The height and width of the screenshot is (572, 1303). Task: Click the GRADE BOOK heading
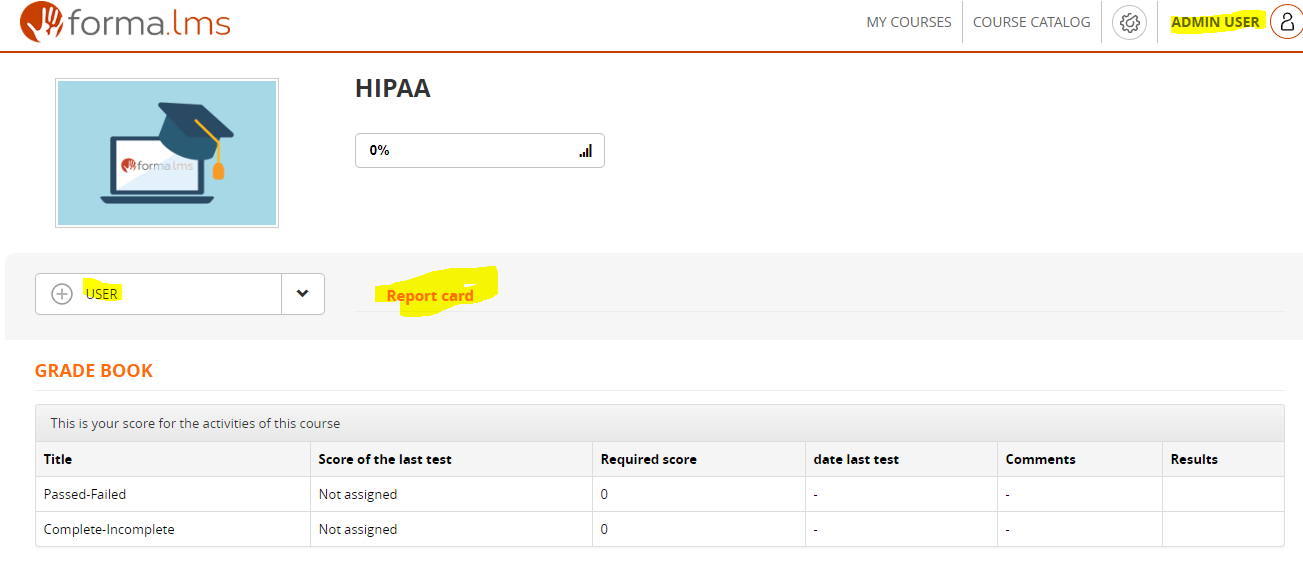click(x=94, y=371)
